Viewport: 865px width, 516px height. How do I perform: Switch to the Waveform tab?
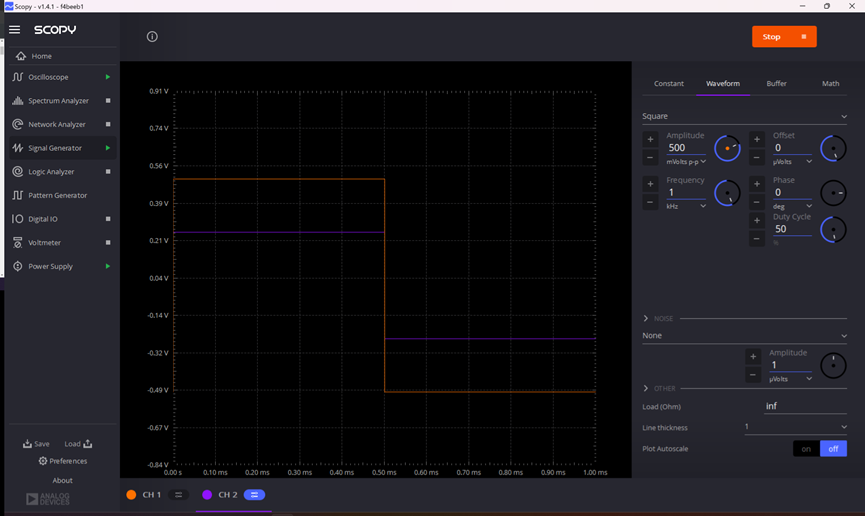[723, 84]
